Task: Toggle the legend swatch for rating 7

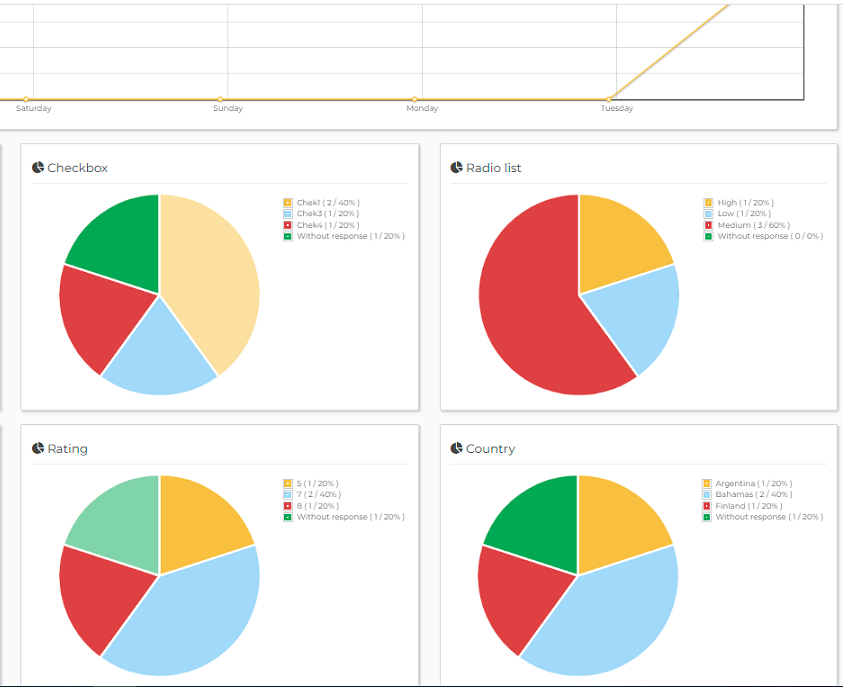Action: (x=288, y=494)
